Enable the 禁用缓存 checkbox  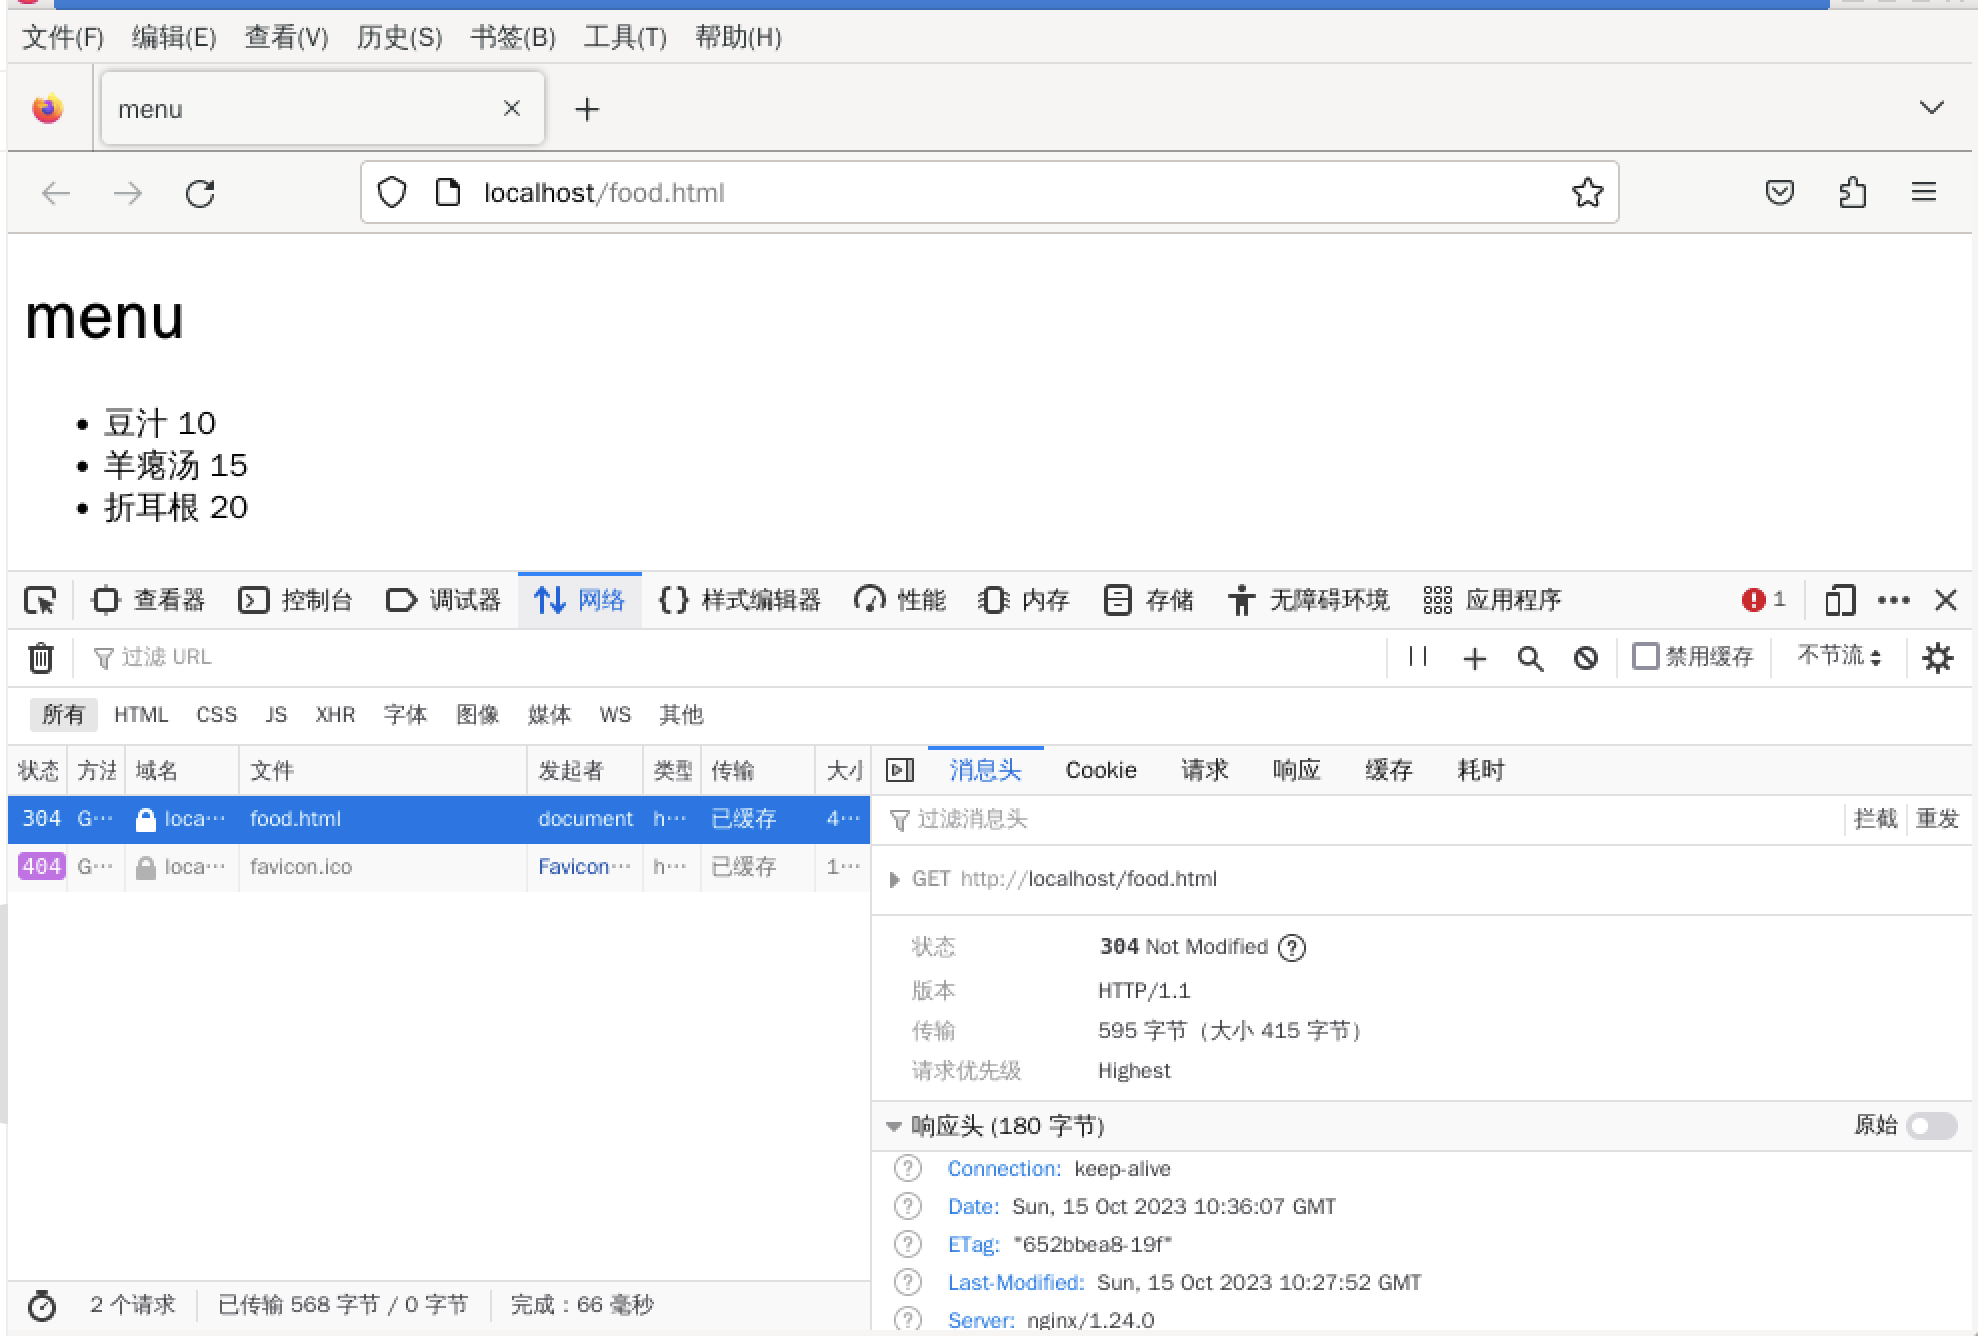(1645, 656)
